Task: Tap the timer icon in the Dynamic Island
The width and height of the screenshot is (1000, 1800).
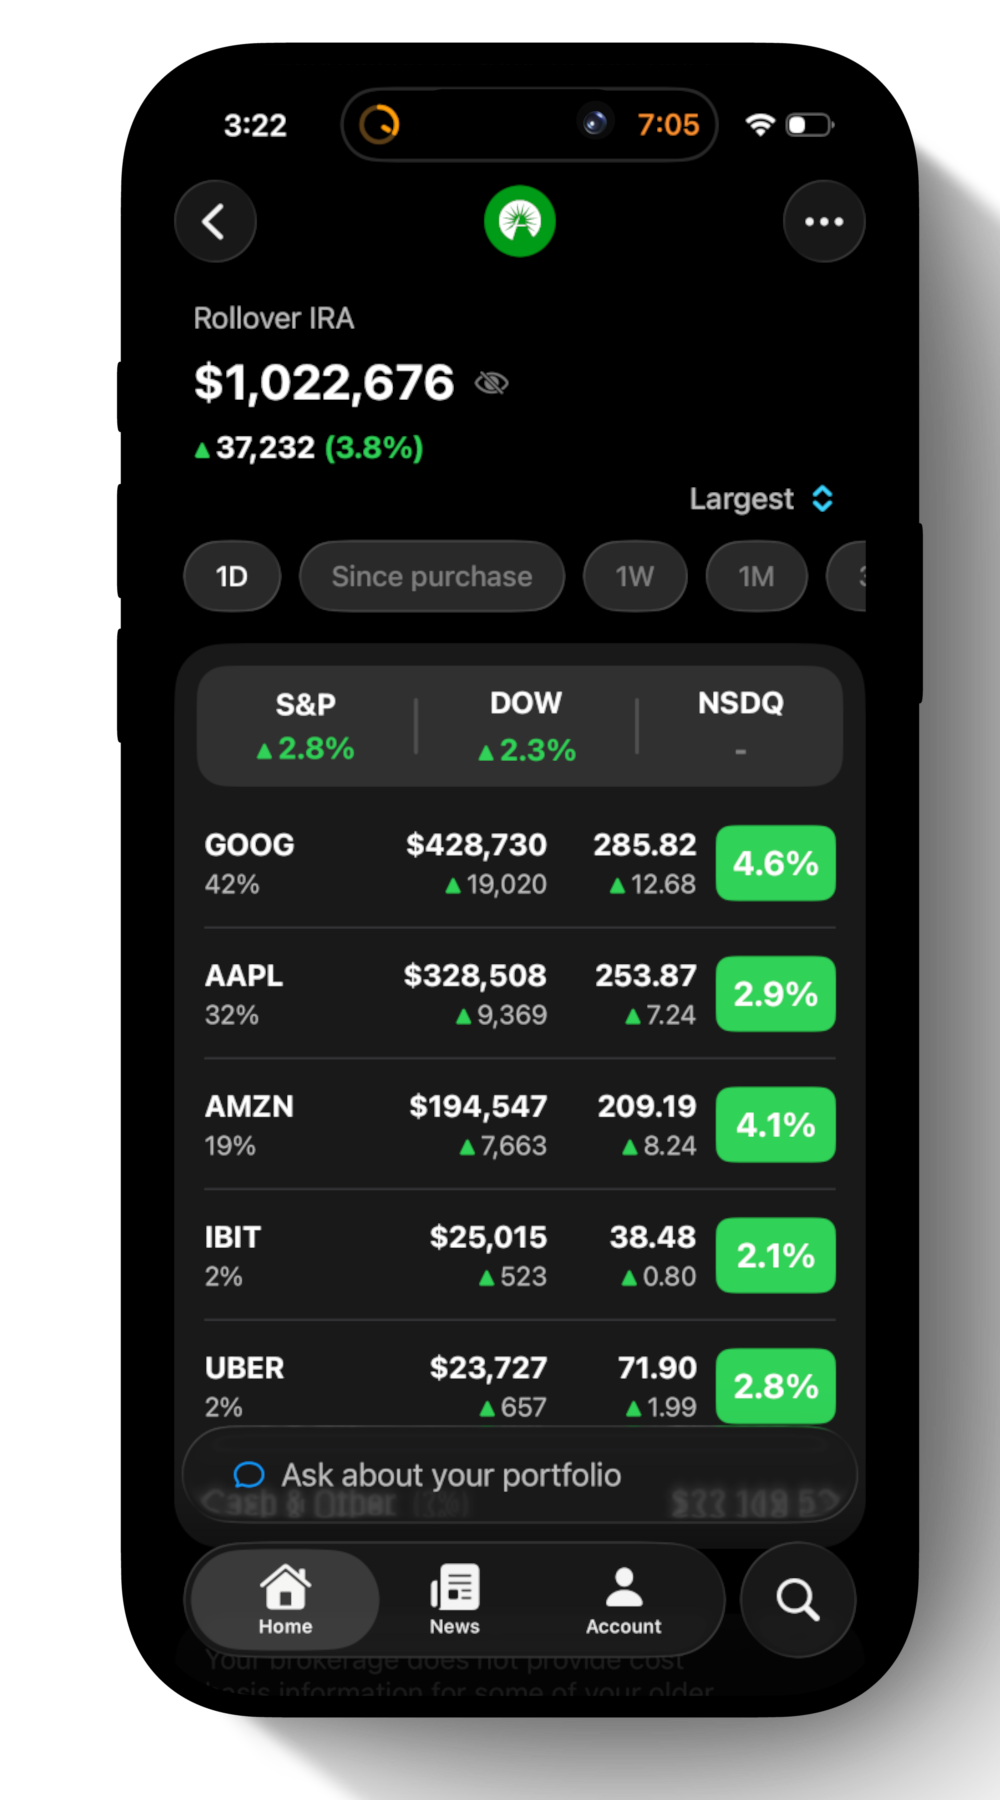Action: pos(380,125)
